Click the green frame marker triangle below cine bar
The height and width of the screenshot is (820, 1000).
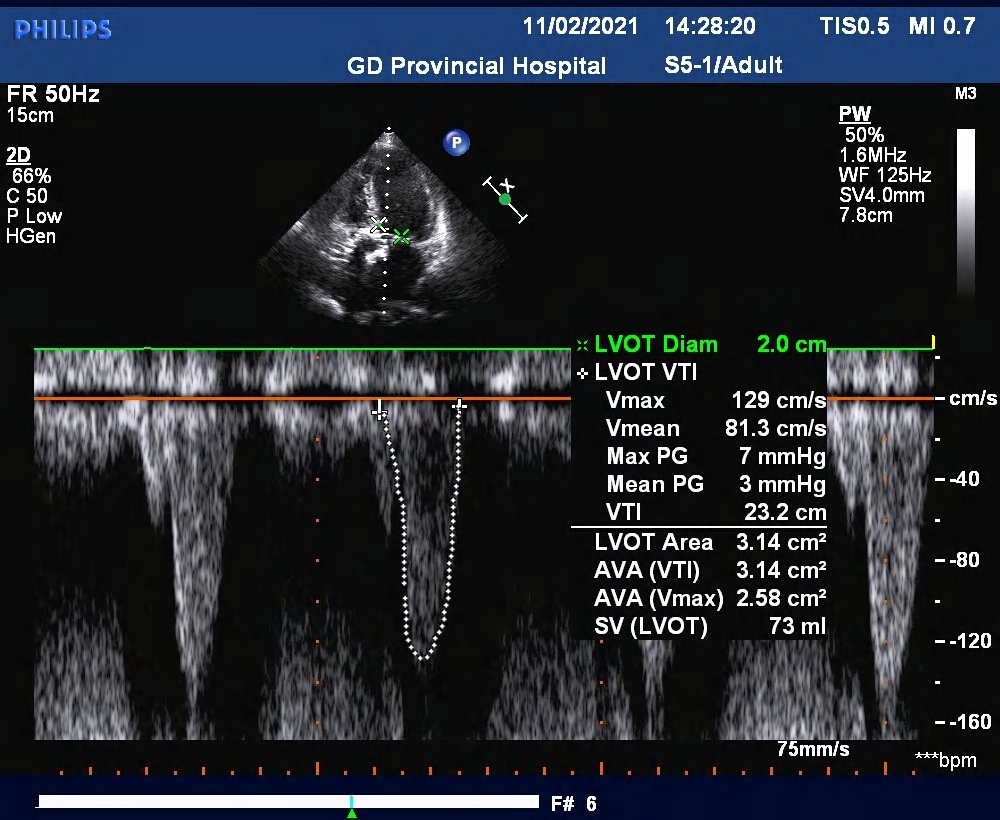pyautogui.click(x=351, y=813)
